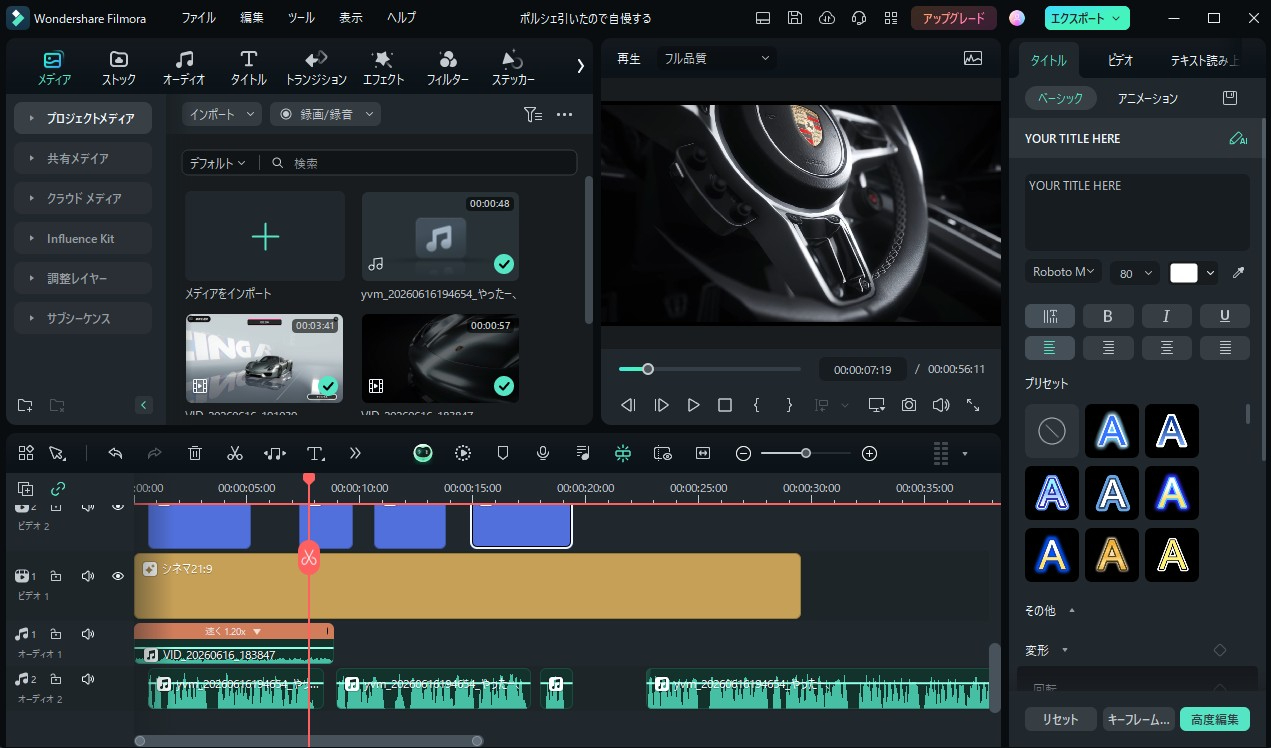The width and height of the screenshot is (1271, 748).
Task: Click the 高度編集 button
Action: tap(1215, 719)
